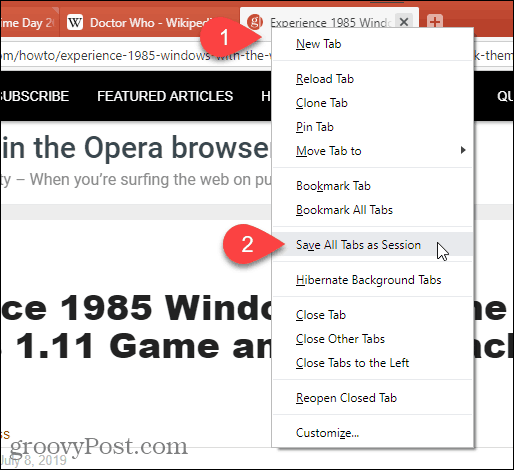Open Customize... from context menu
The width and height of the screenshot is (514, 470).
(373, 433)
